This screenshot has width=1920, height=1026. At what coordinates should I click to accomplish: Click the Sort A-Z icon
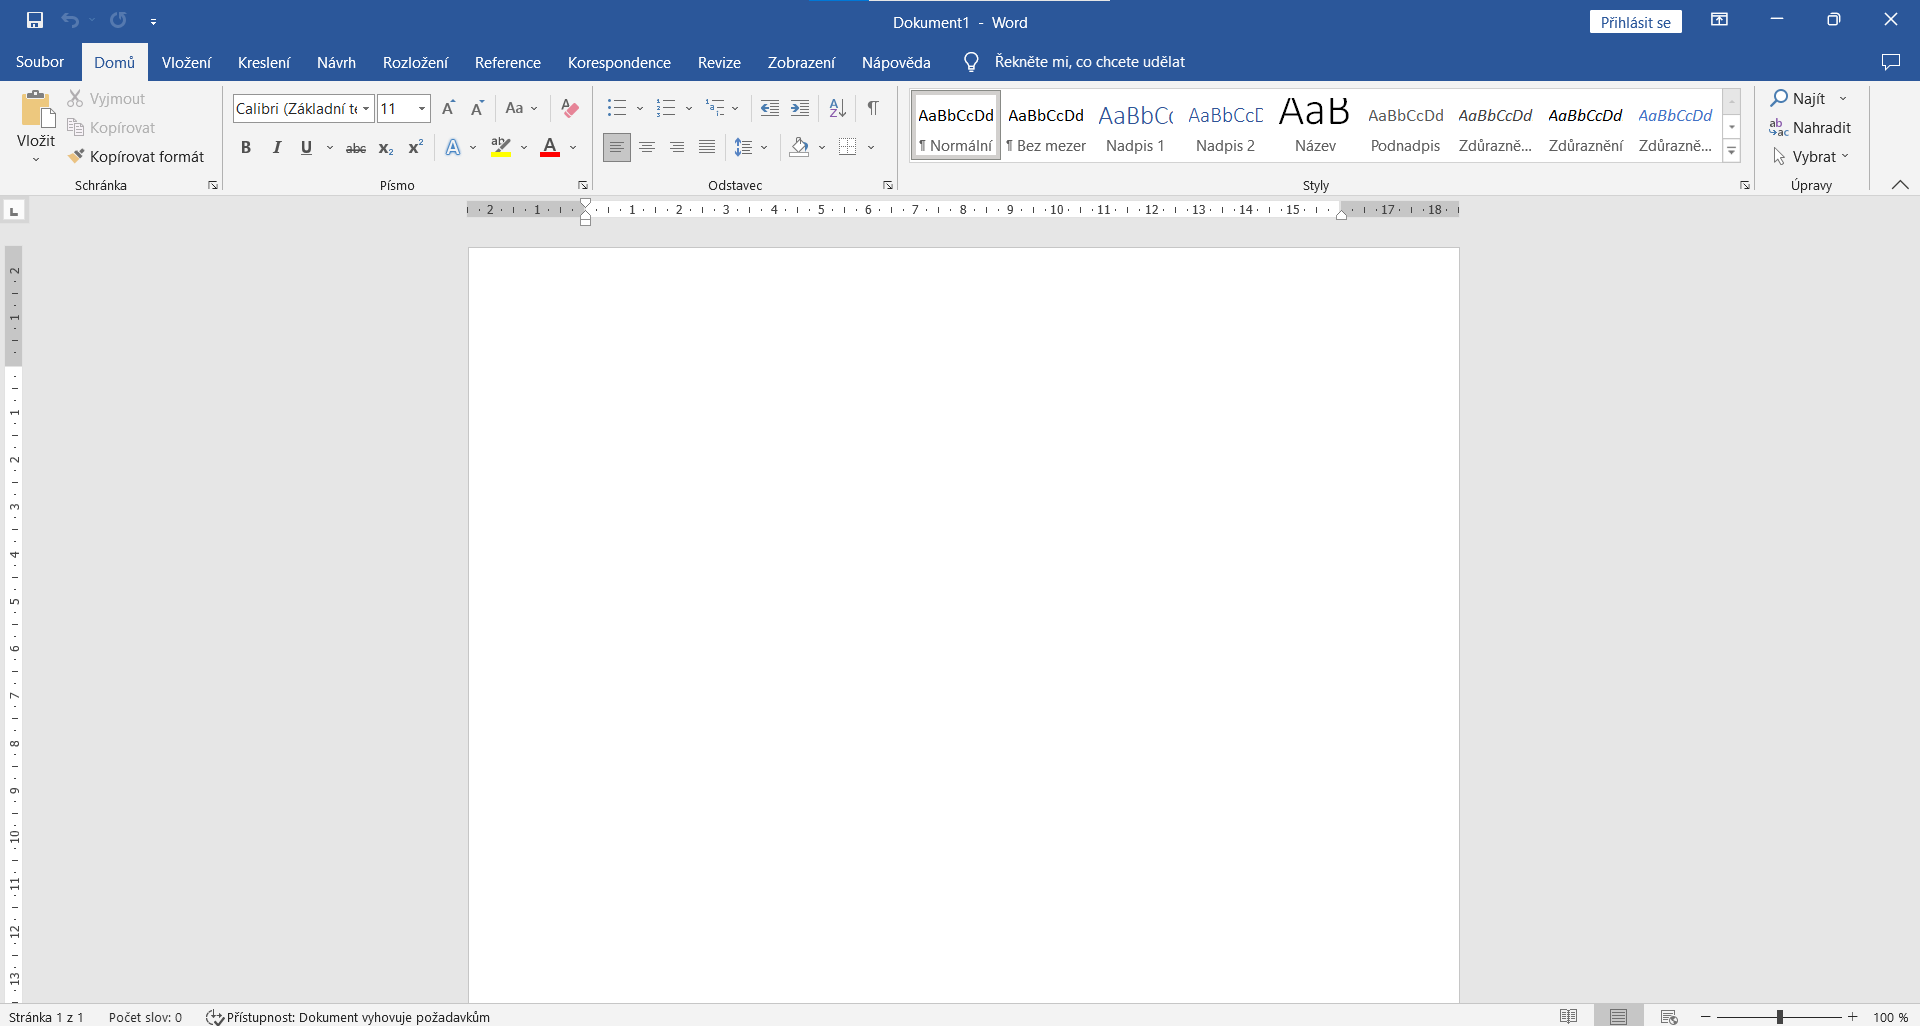pos(838,108)
